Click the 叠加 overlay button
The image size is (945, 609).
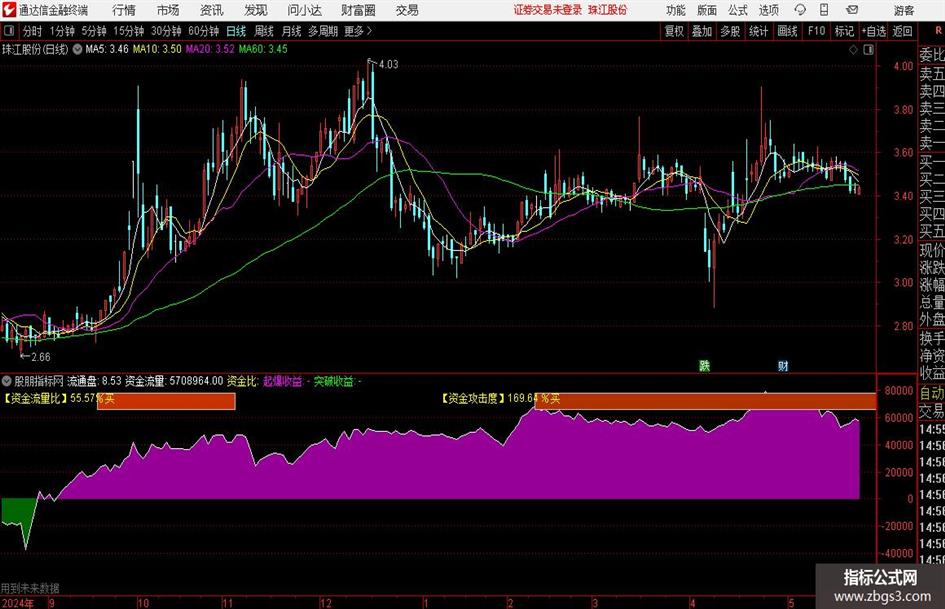[702, 31]
